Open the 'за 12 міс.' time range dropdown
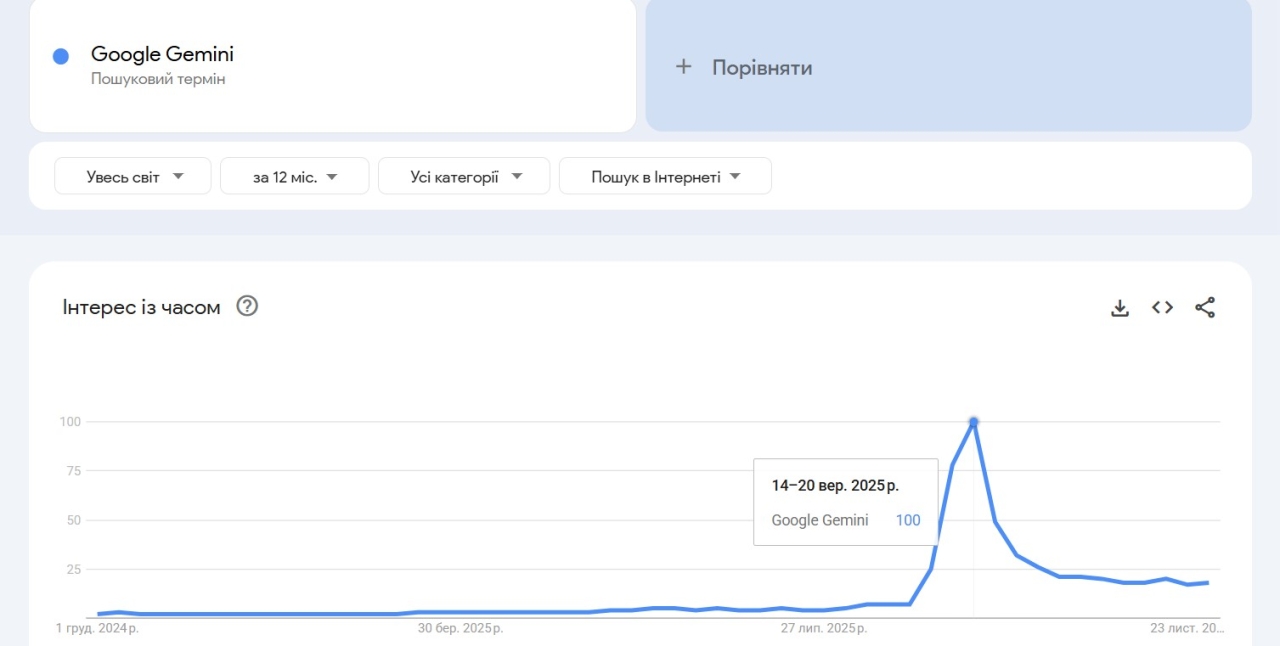Viewport: 1280px width, 646px height. 294,175
